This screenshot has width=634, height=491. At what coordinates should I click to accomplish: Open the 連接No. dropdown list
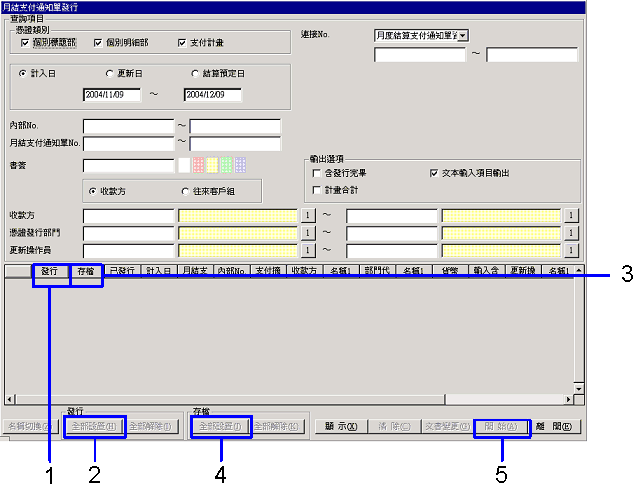click(x=463, y=36)
